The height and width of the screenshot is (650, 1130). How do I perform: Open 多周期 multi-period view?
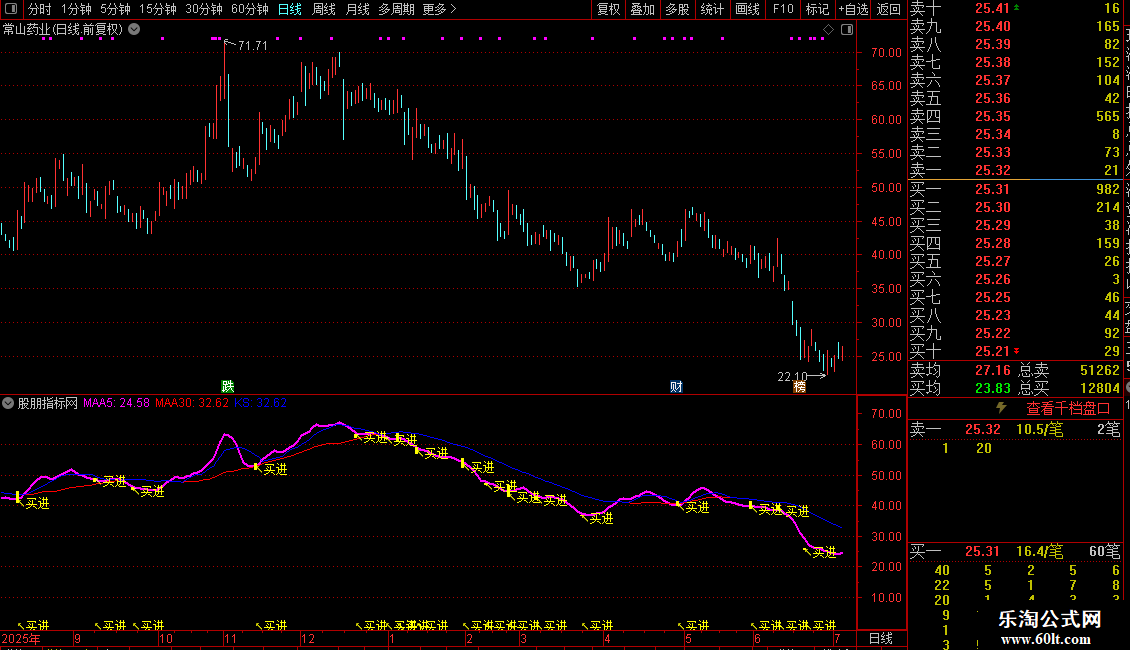(396, 9)
